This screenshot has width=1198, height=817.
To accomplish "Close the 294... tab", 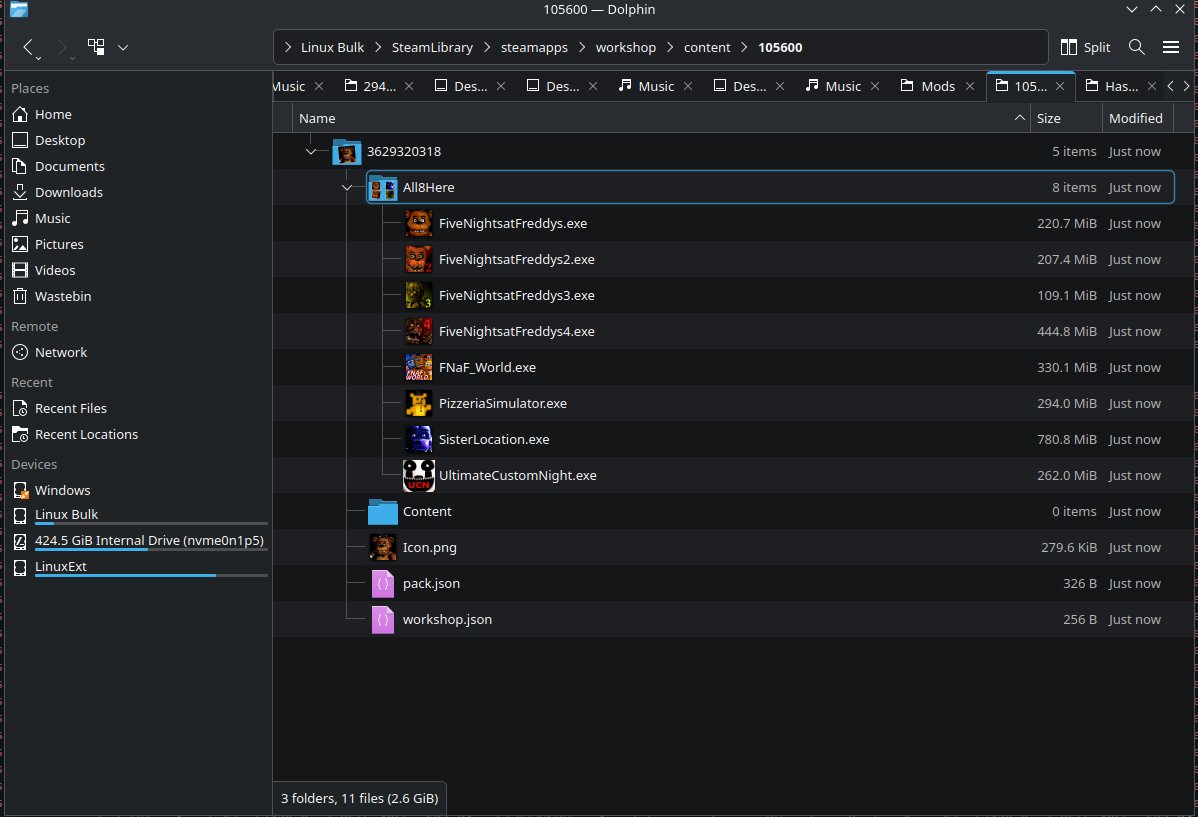I will point(409,86).
